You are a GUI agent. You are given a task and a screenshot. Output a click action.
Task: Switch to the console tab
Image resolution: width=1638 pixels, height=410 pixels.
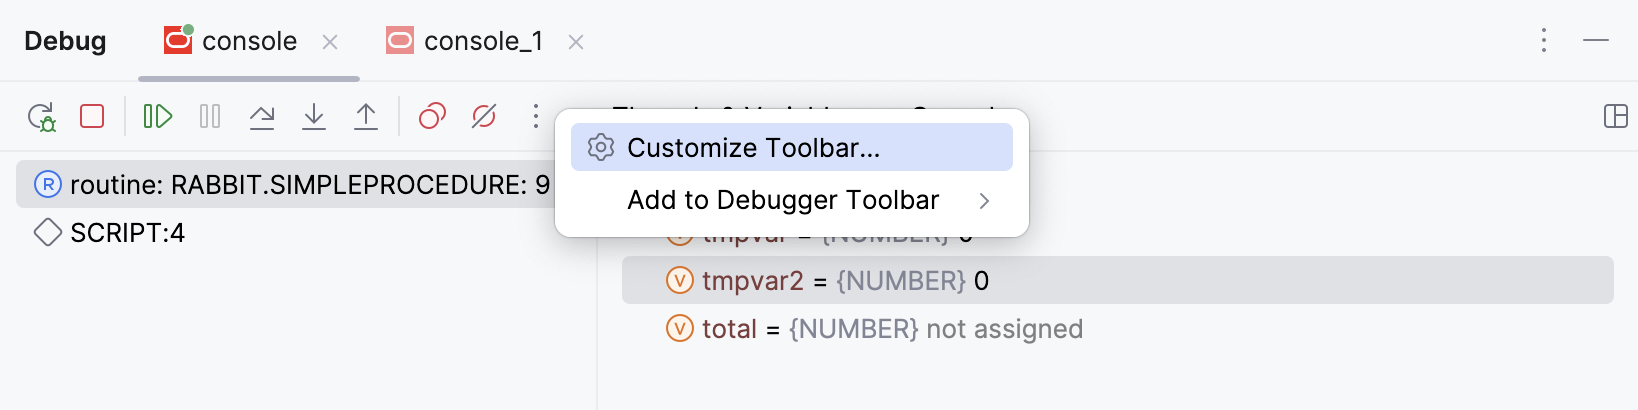[249, 41]
